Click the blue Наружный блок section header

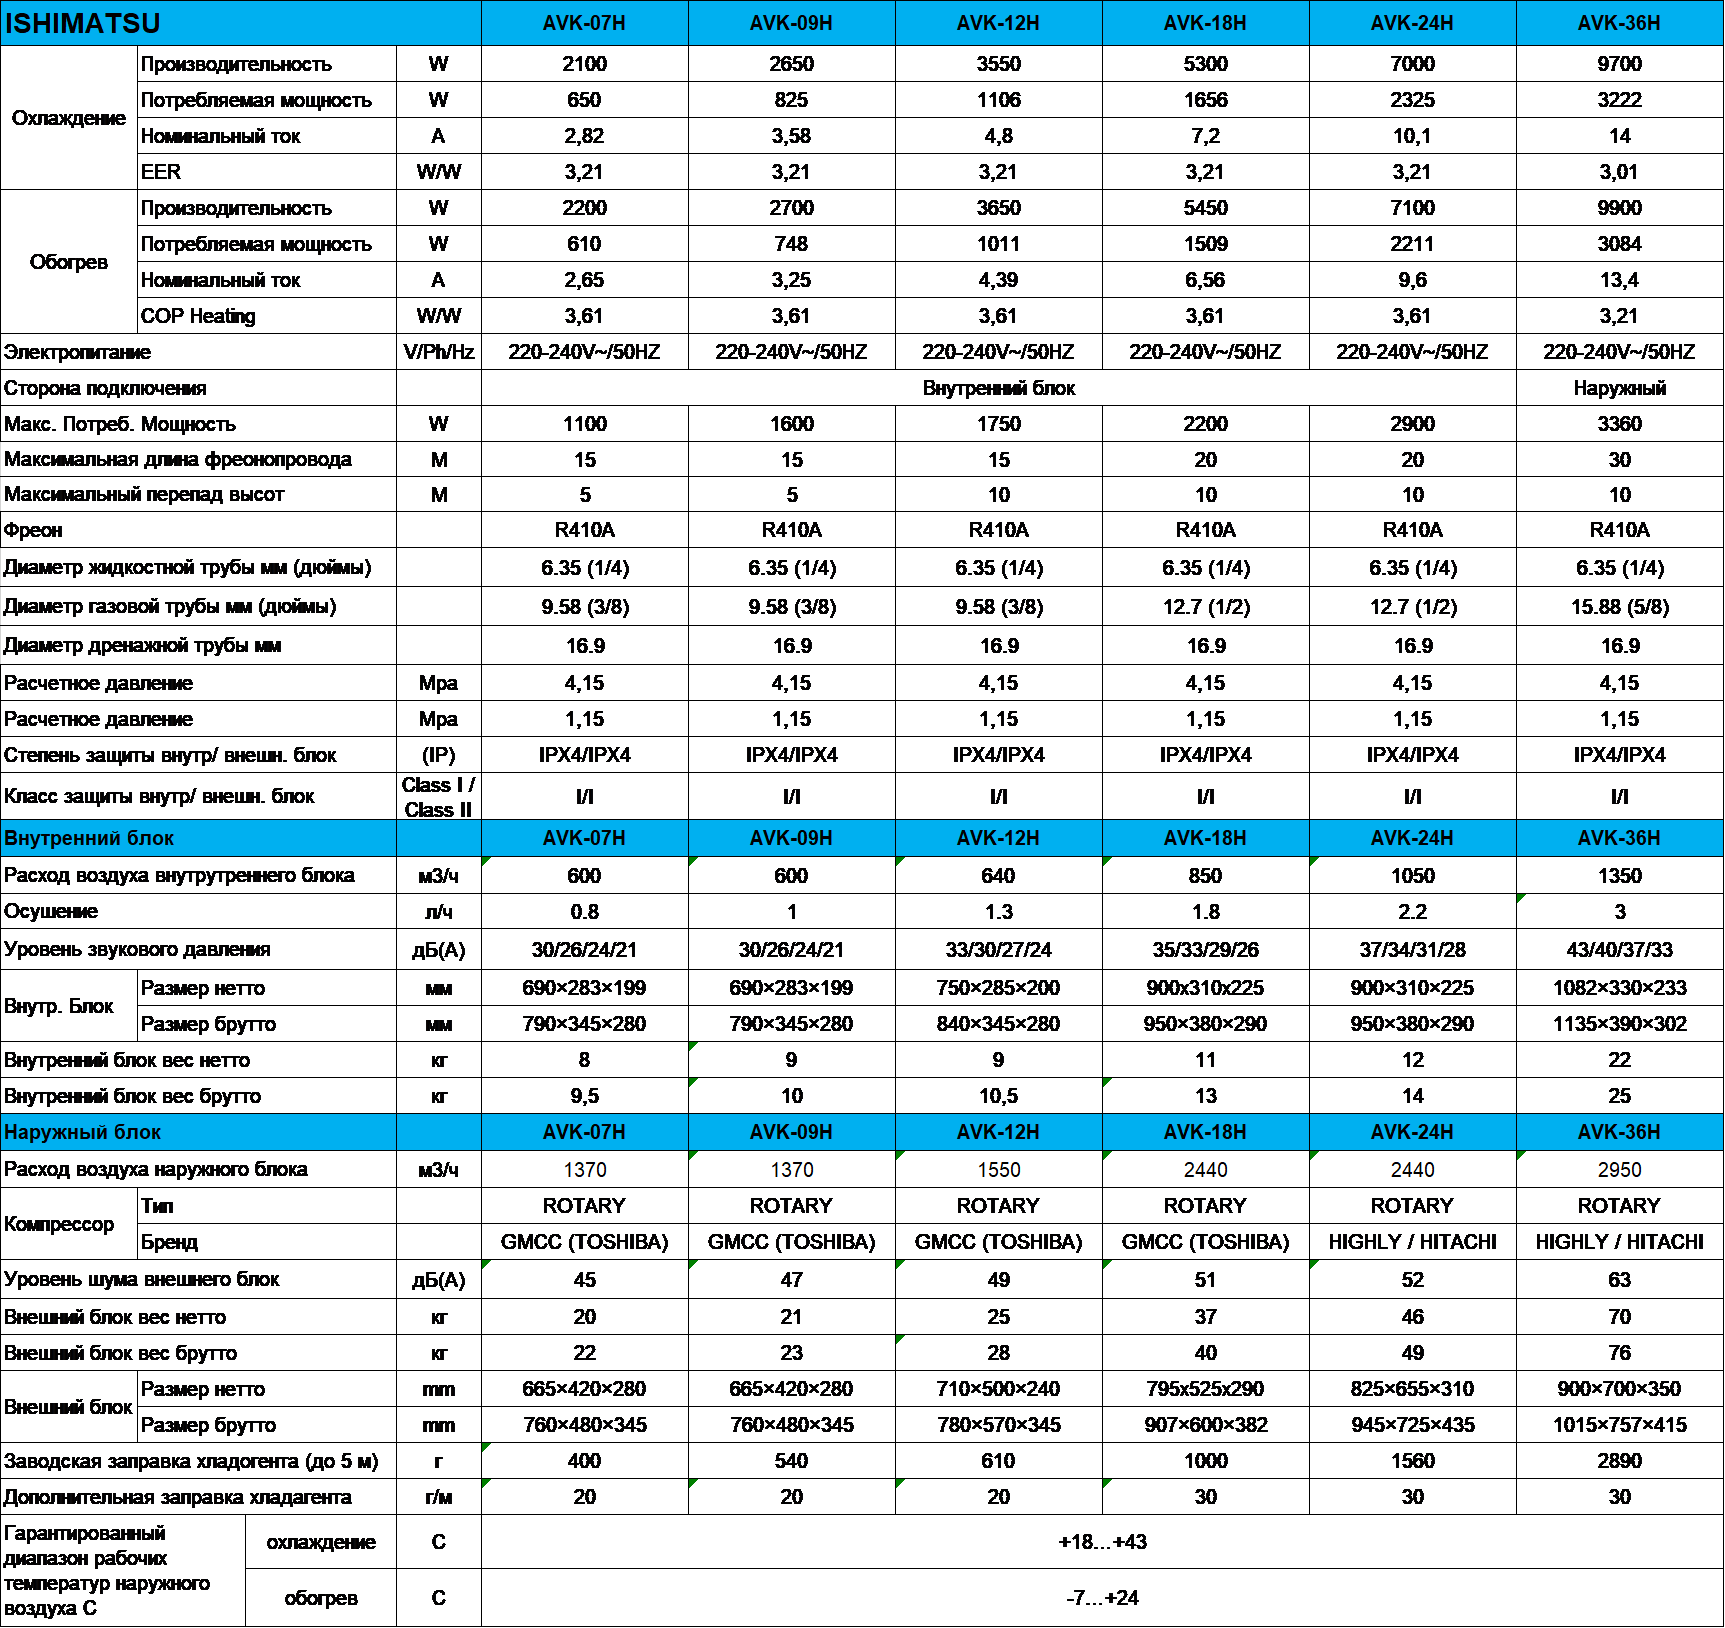pos(198,1132)
